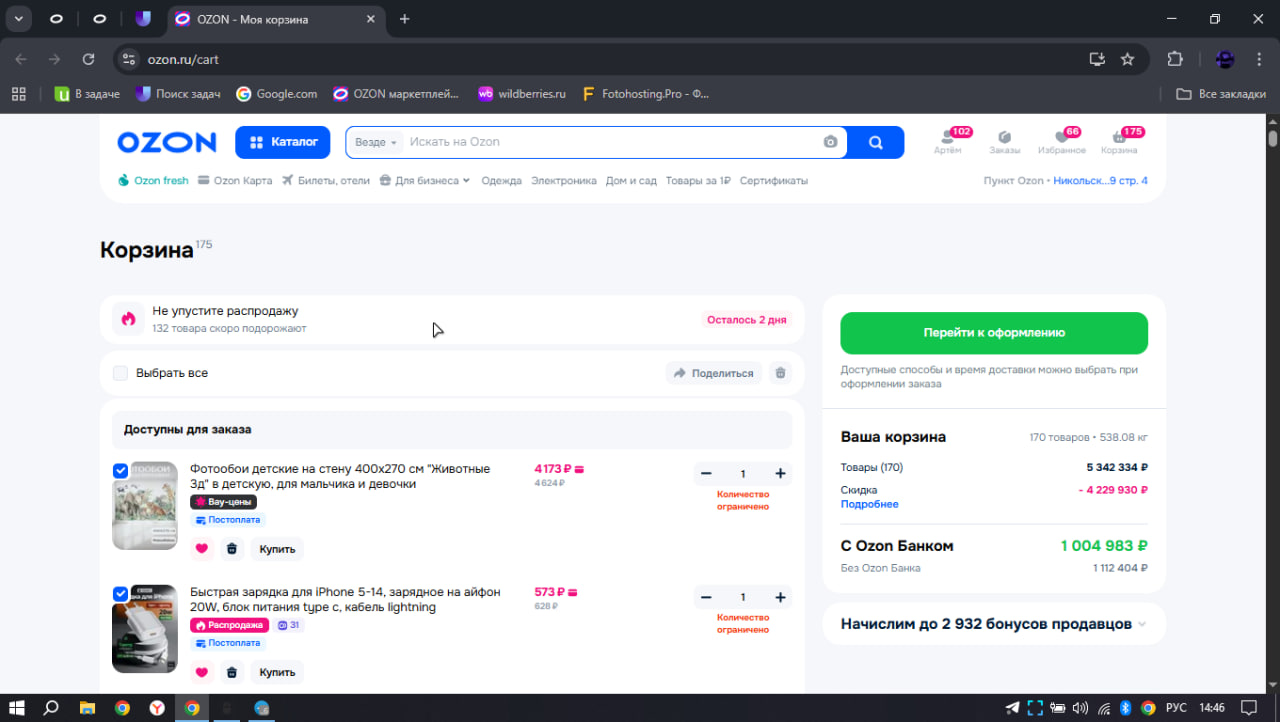Open Telegram from the system tray
Screen dimensions: 1280x722
point(1013,708)
